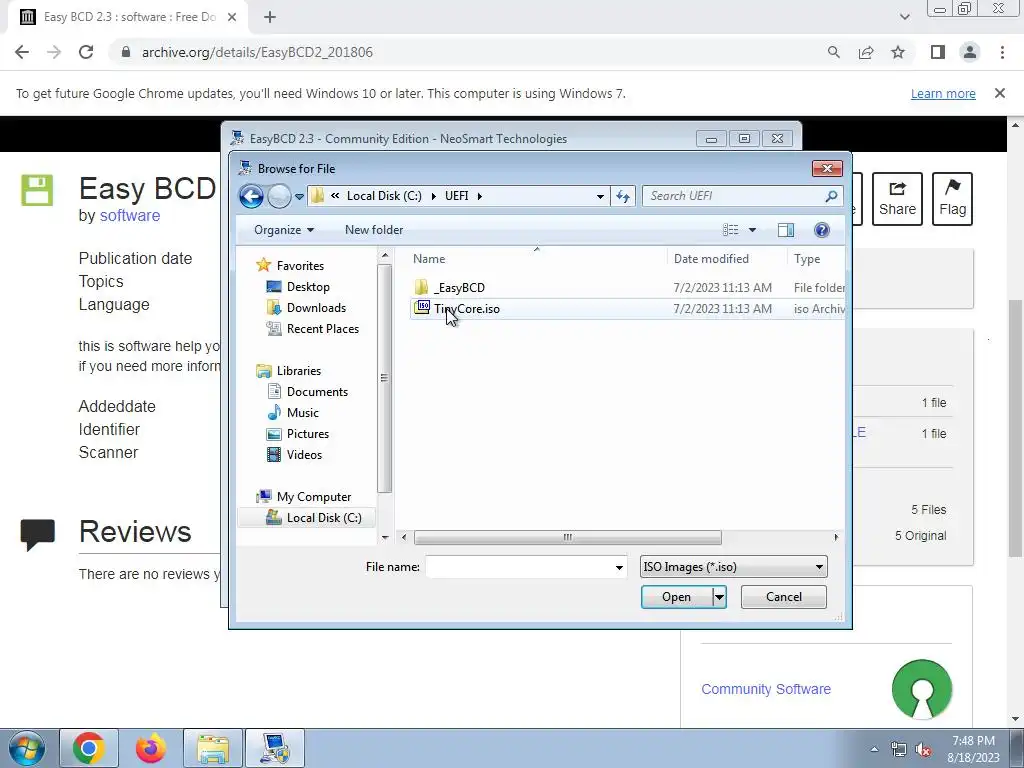
Task: Select the TinyCore.iso file
Action: [x=466, y=309]
